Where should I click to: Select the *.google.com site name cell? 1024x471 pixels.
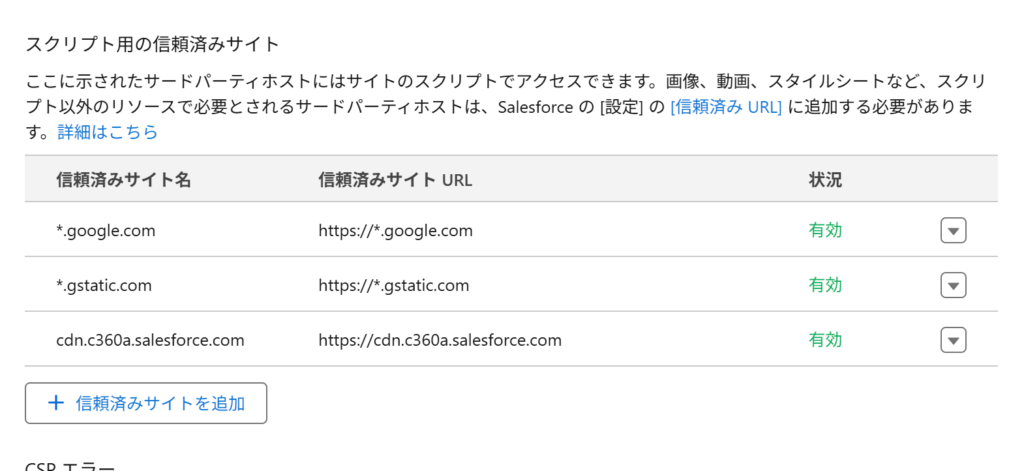pos(106,231)
